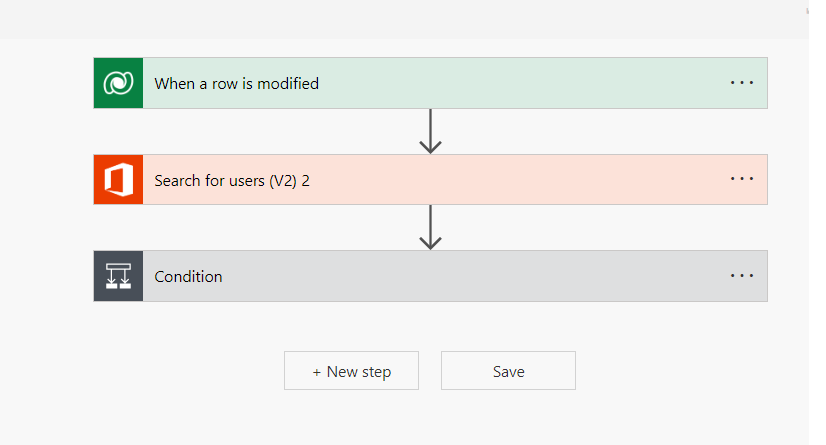Open ellipsis menu for Search for users (V2) 2

741,179
